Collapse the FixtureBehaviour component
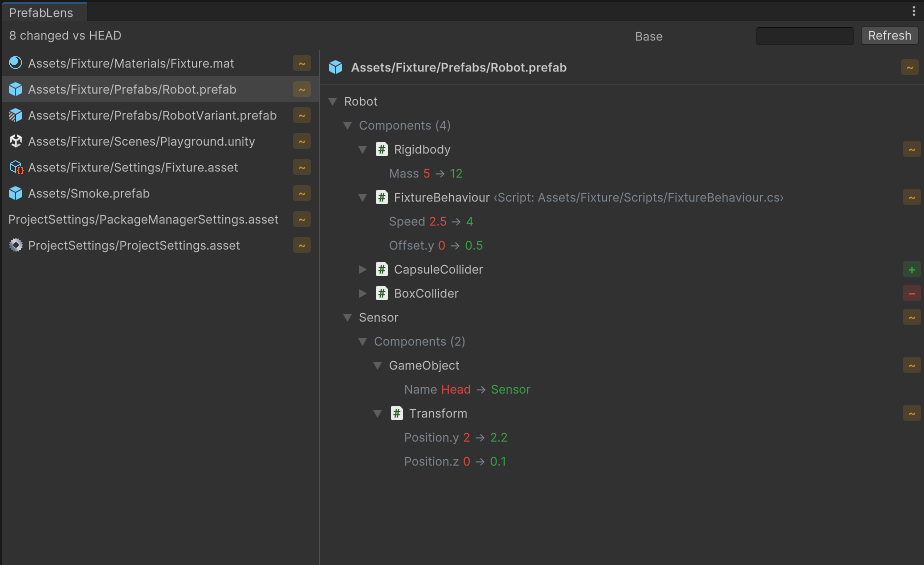The width and height of the screenshot is (924, 565). (x=363, y=197)
